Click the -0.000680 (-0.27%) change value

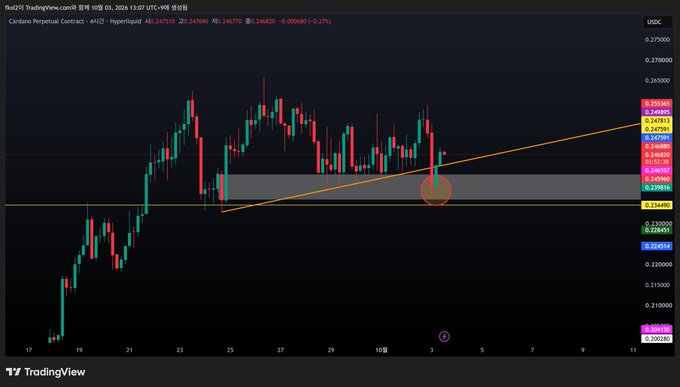(305, 21)
